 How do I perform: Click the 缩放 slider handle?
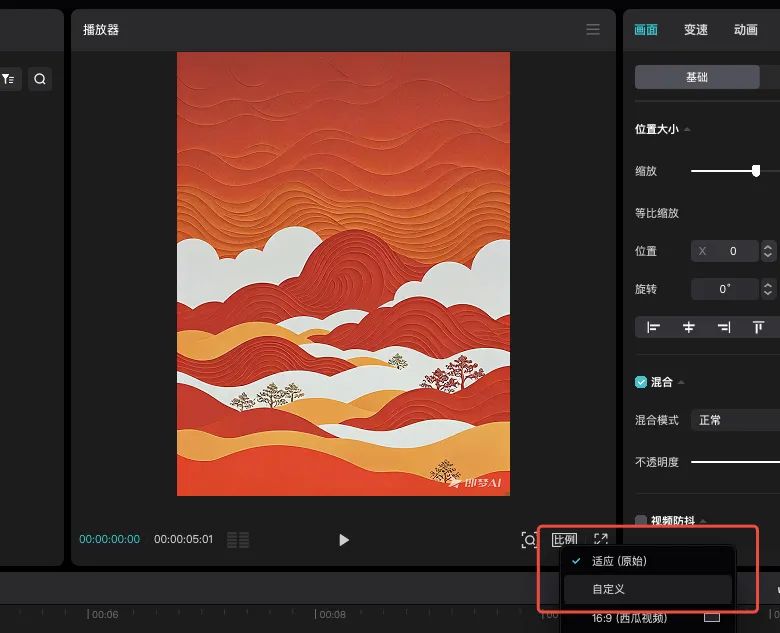756,171
